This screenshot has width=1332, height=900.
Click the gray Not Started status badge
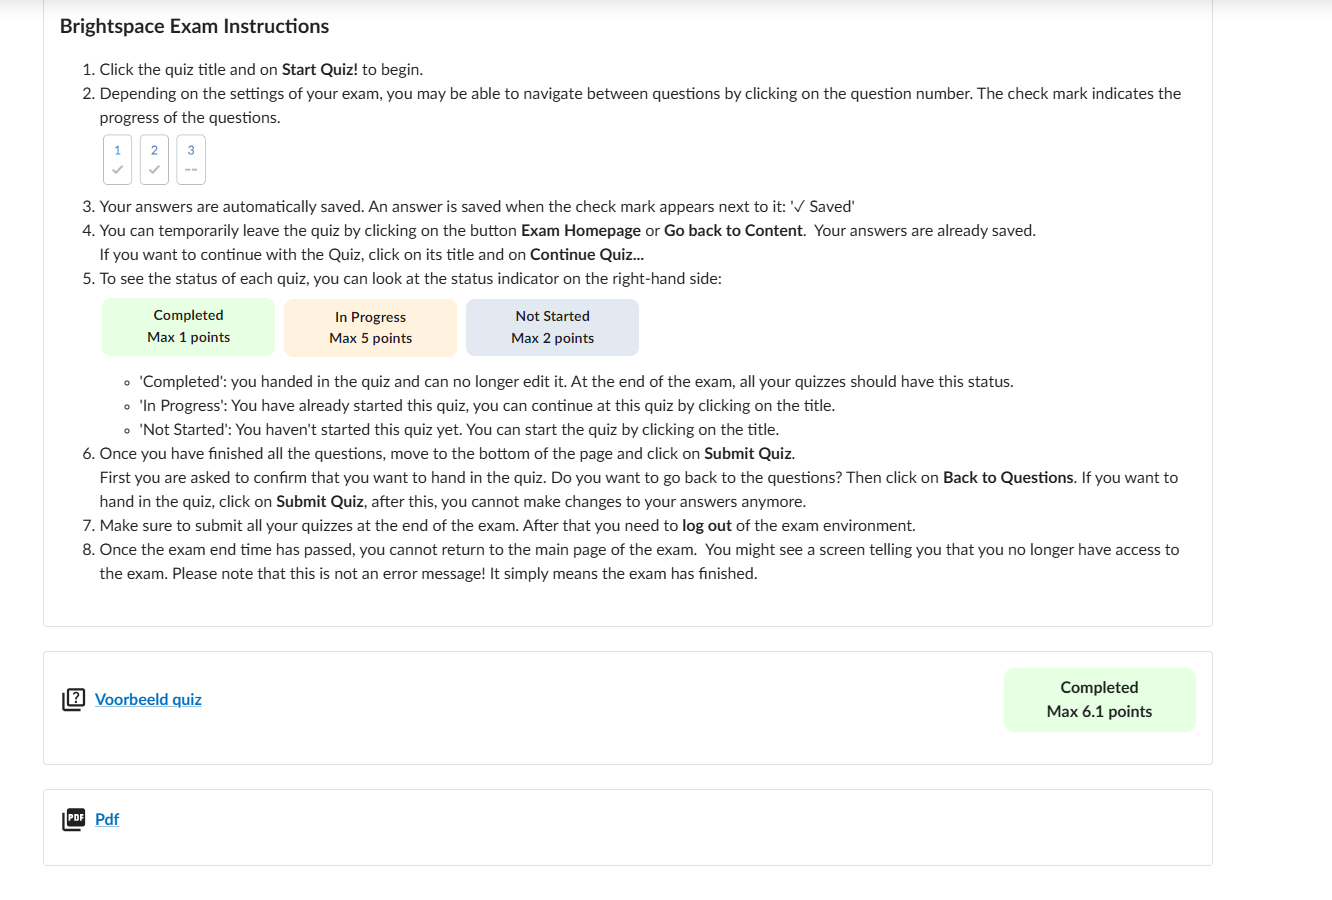click(x=552, y=328)
